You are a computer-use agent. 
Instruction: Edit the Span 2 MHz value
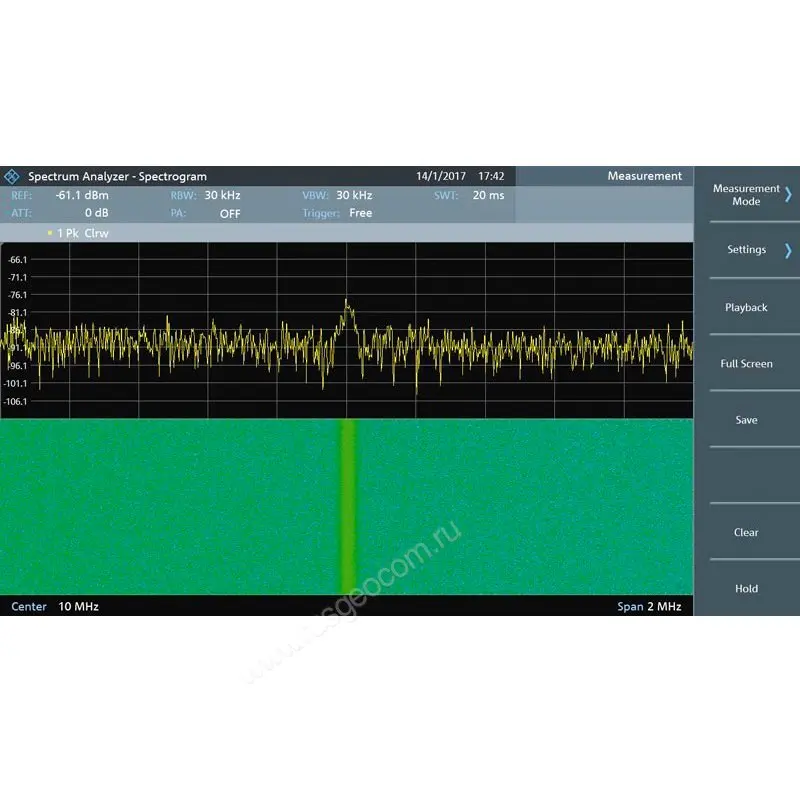point(662,607)
